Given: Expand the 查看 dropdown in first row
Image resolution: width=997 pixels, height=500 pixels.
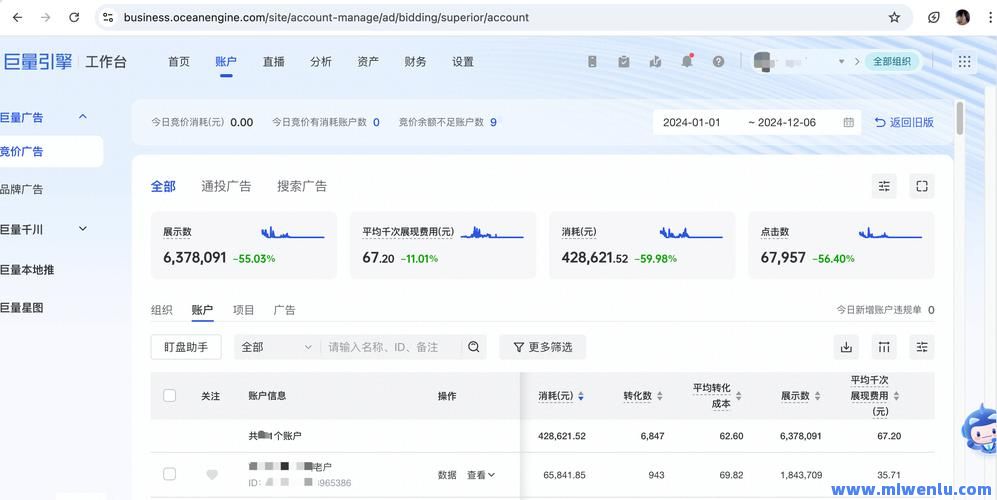Looking at the screenshot, I should [481, 475].
